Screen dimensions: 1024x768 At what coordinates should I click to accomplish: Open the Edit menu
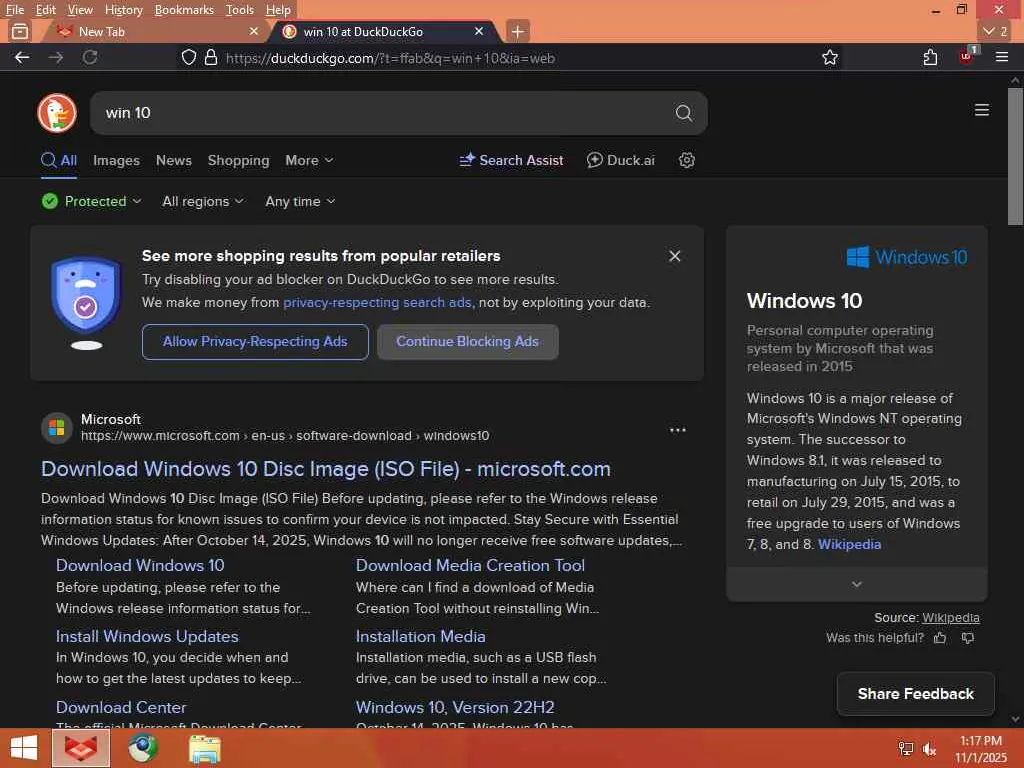pyautogui.click(x=45, y=10)
